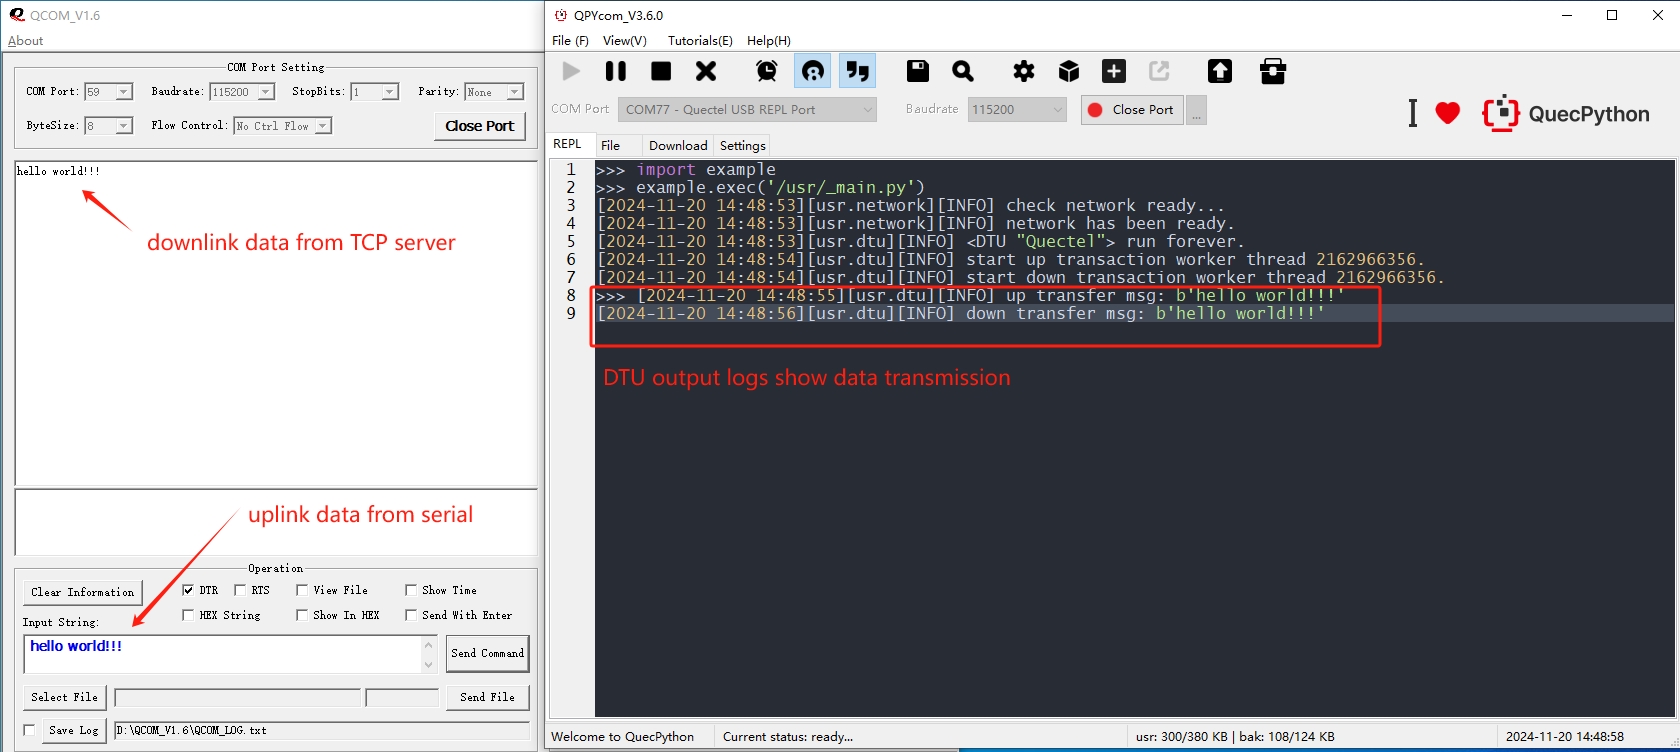Open the About menu in QCOM
This screenshot has width=1680, height=752.
(26, 41)
